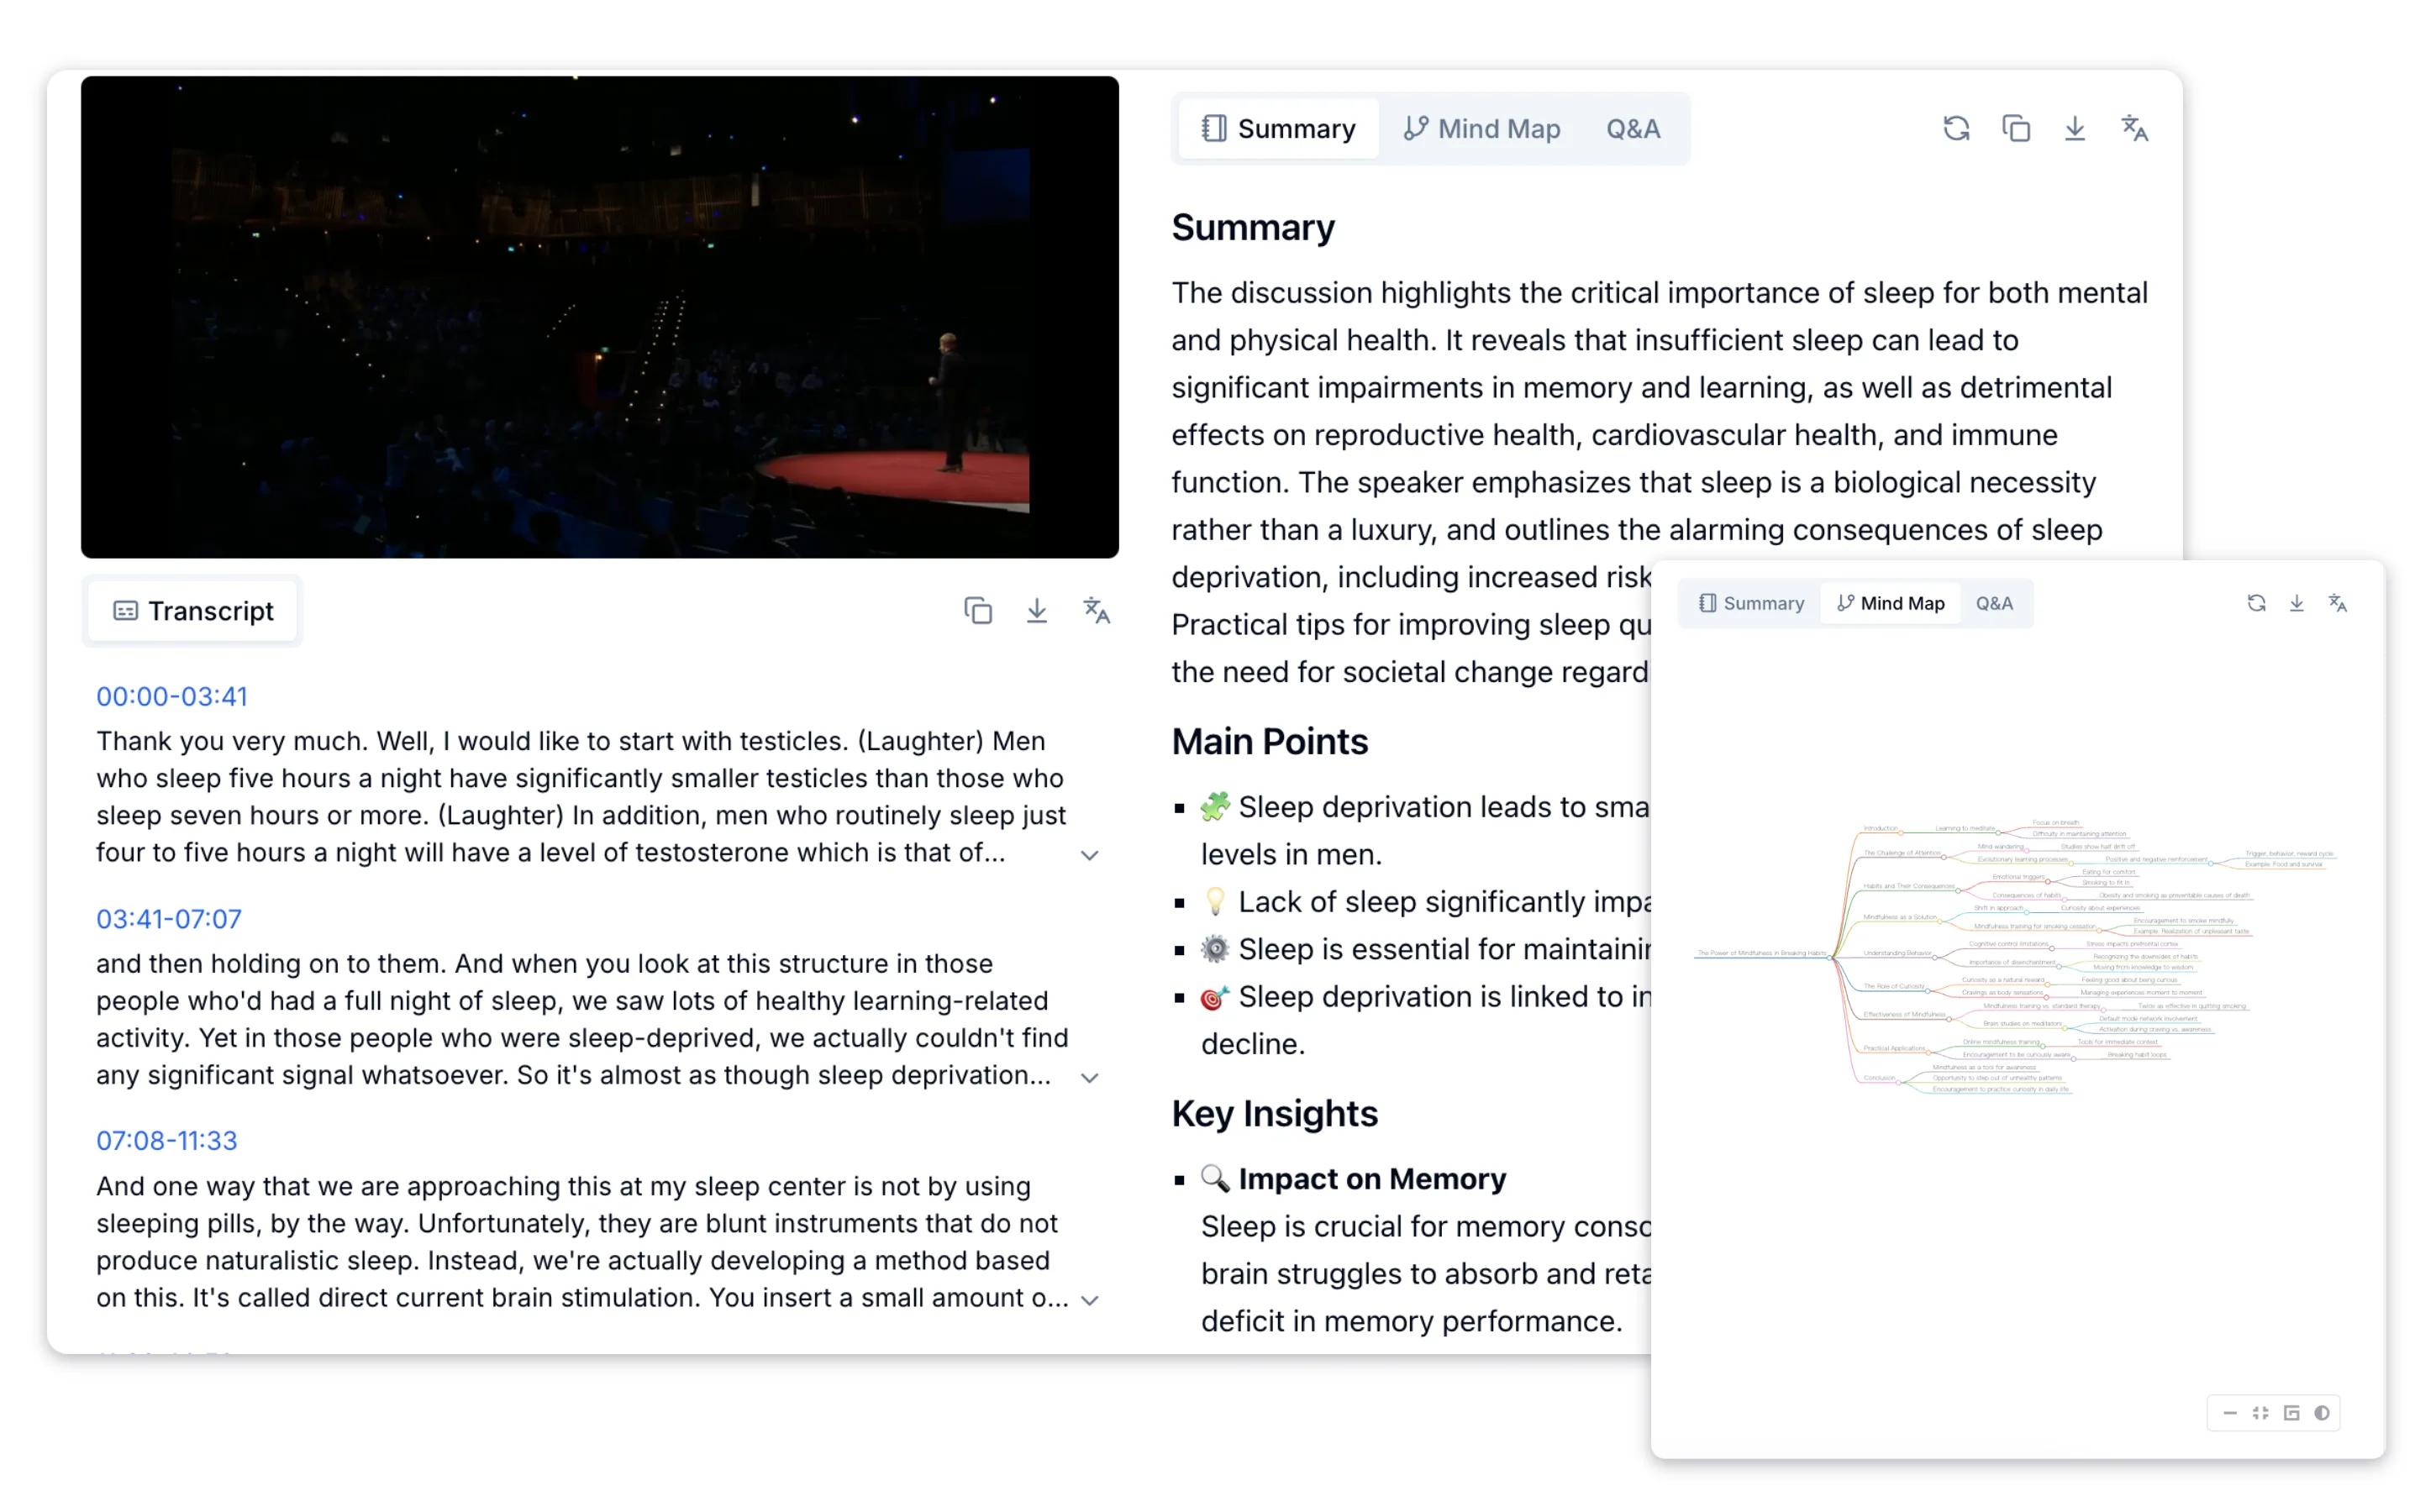This screenshot has width=2420, height=1512.
Task: Toggle mind map dark/light contrast mode
Action: pos(2322,1413)
